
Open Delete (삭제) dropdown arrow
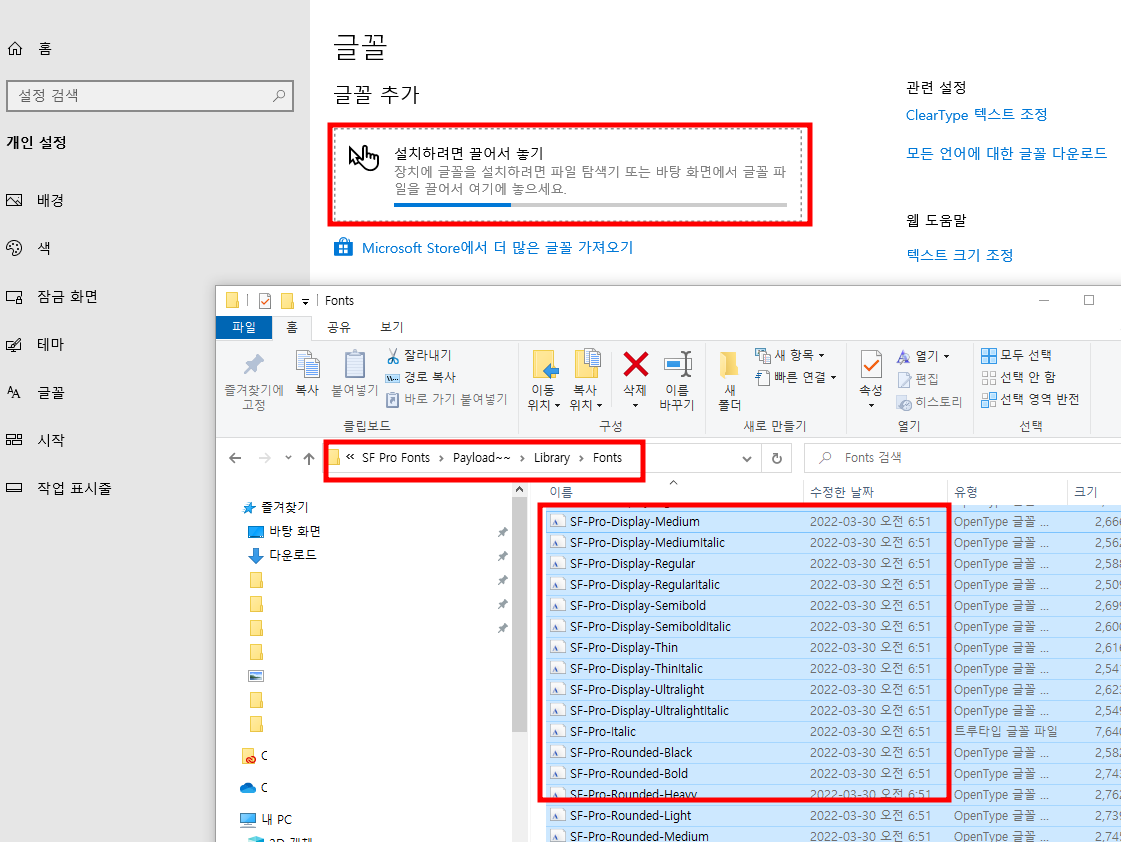click(635, 405)
